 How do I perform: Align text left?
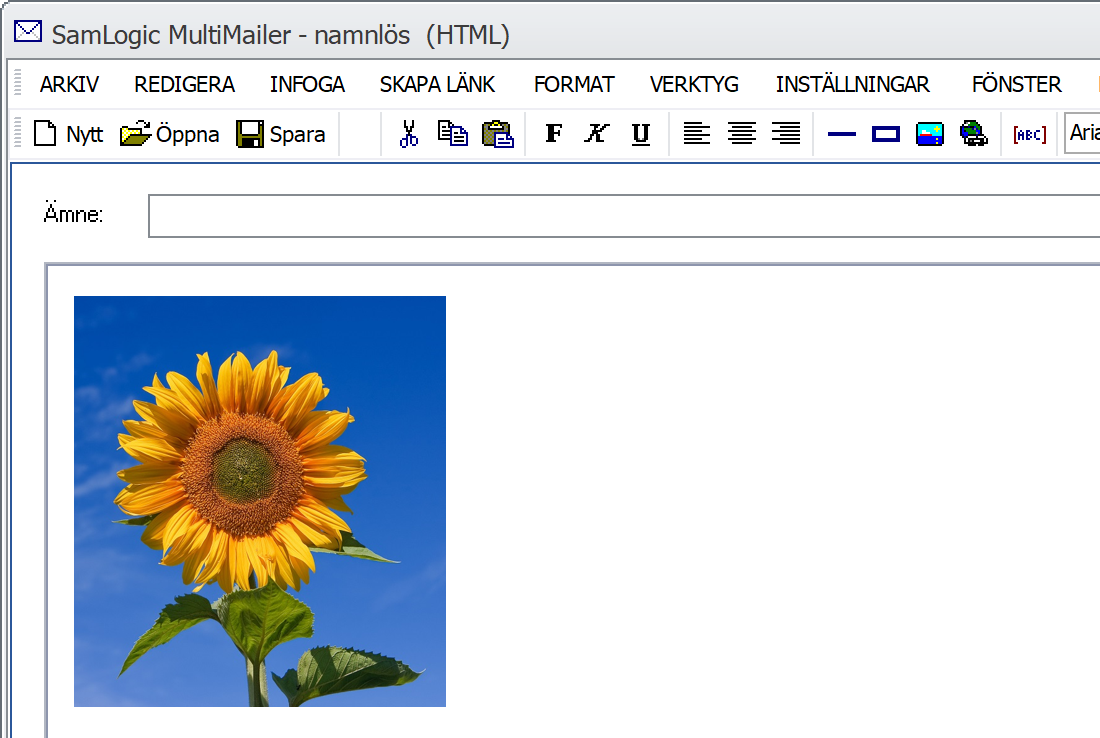[x=697, y=133]
